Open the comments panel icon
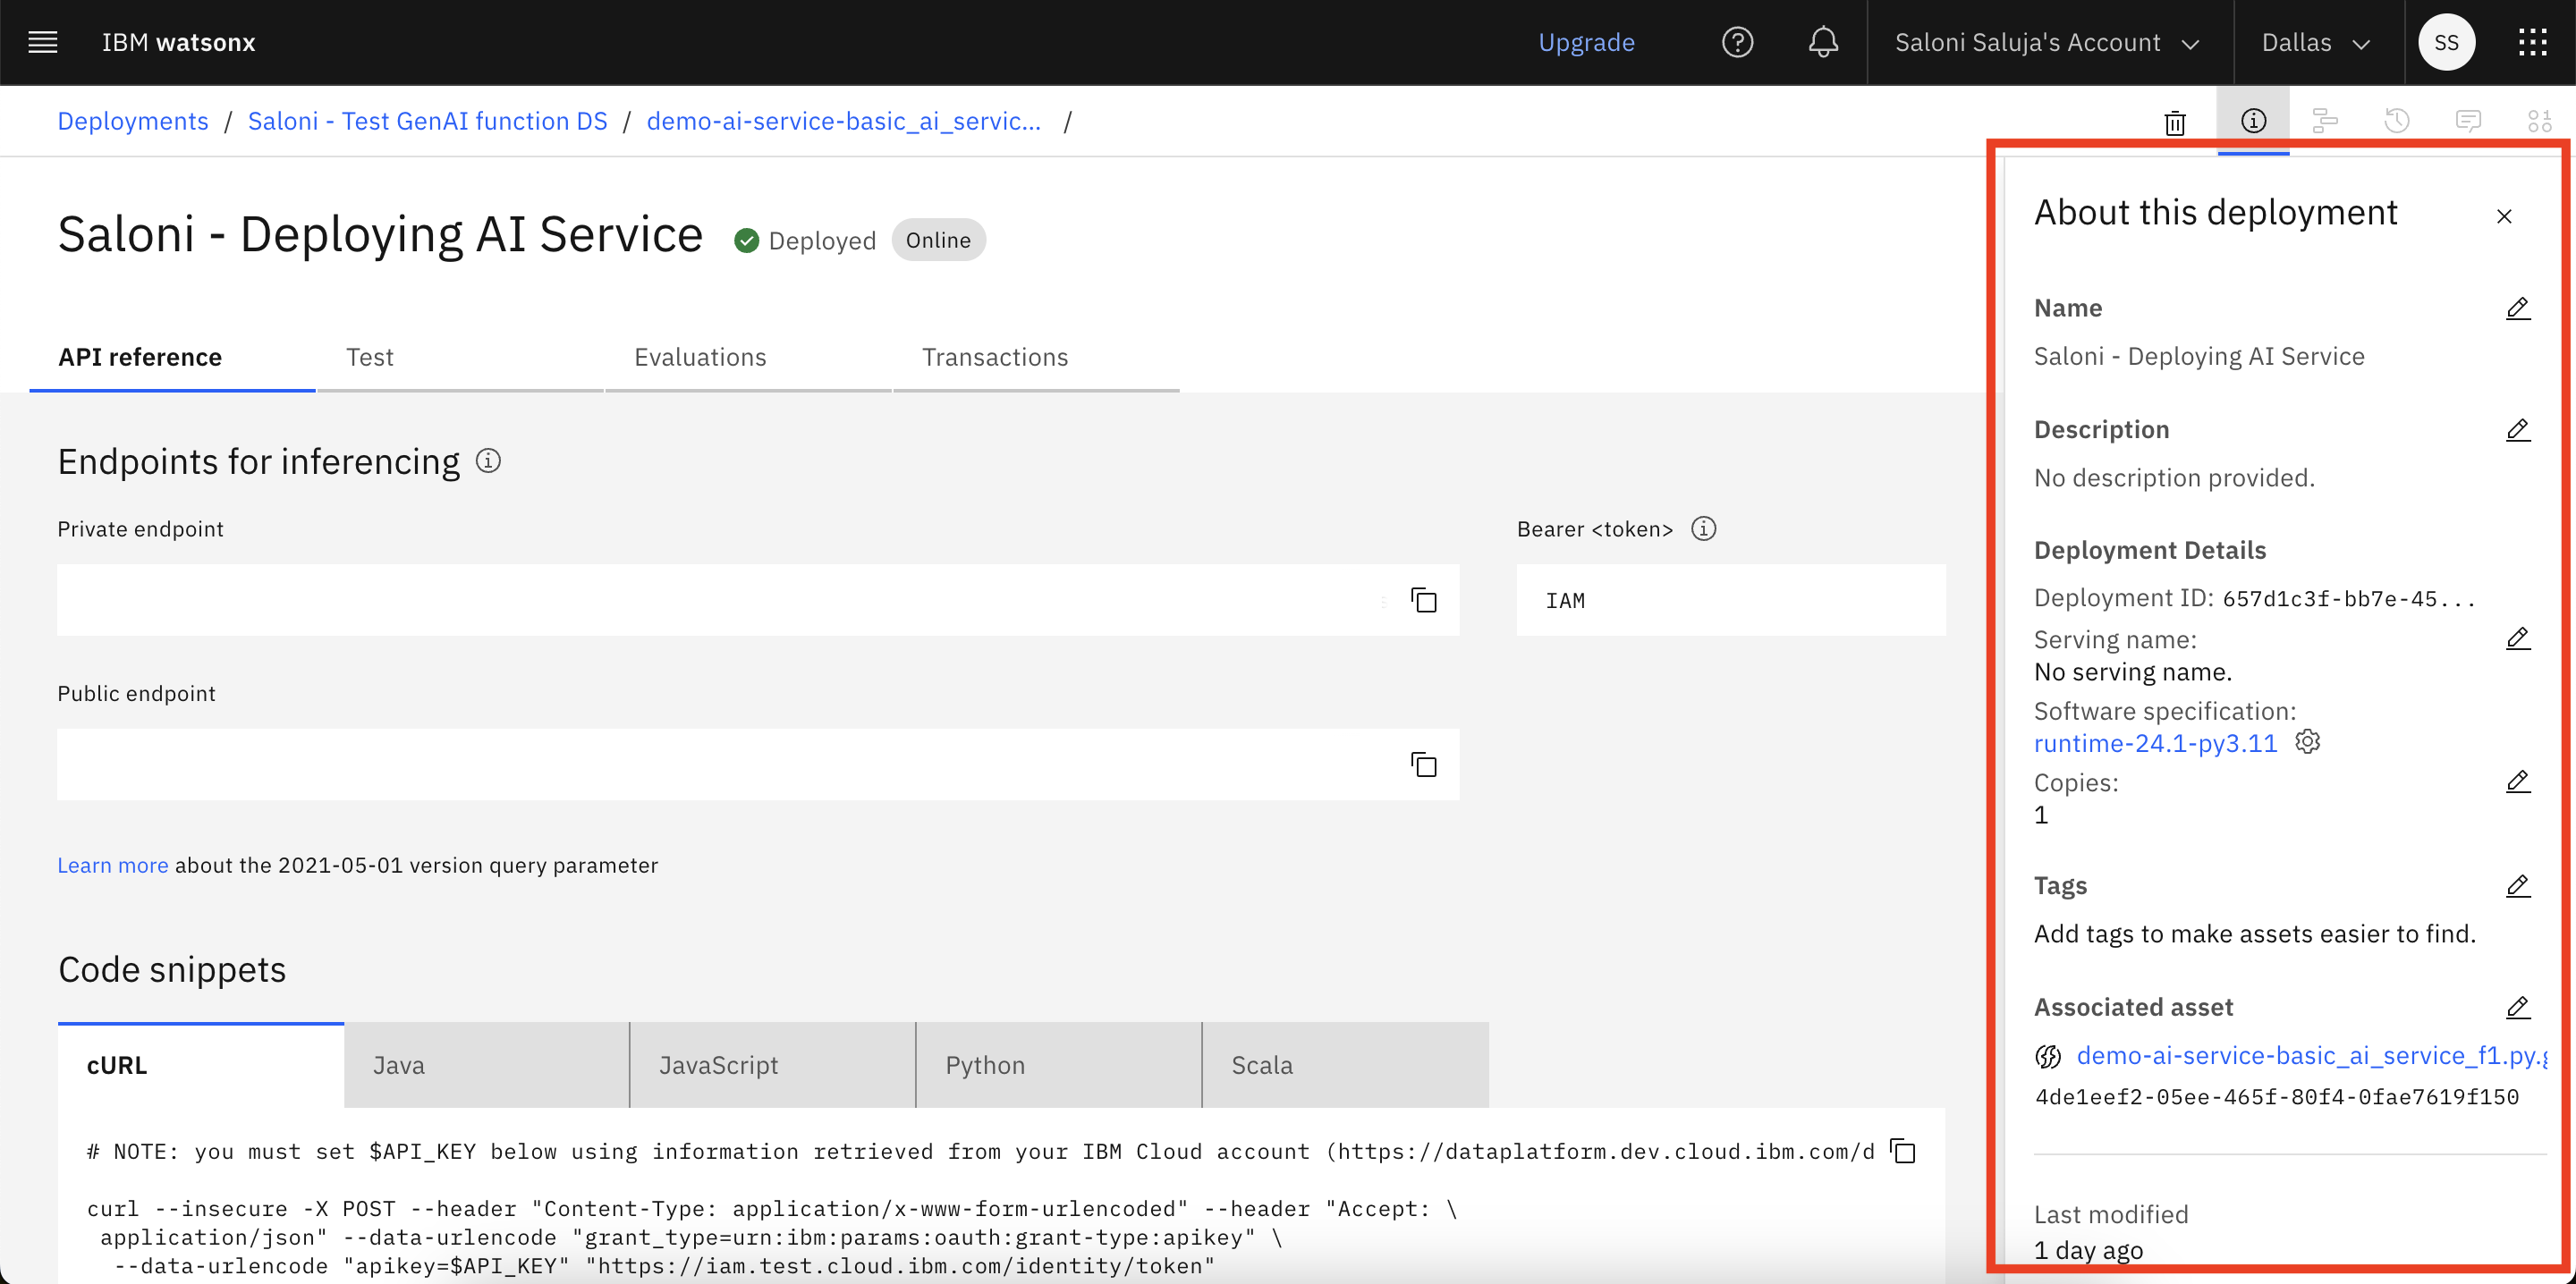 pyautogui.click(x=2468, y=121)
